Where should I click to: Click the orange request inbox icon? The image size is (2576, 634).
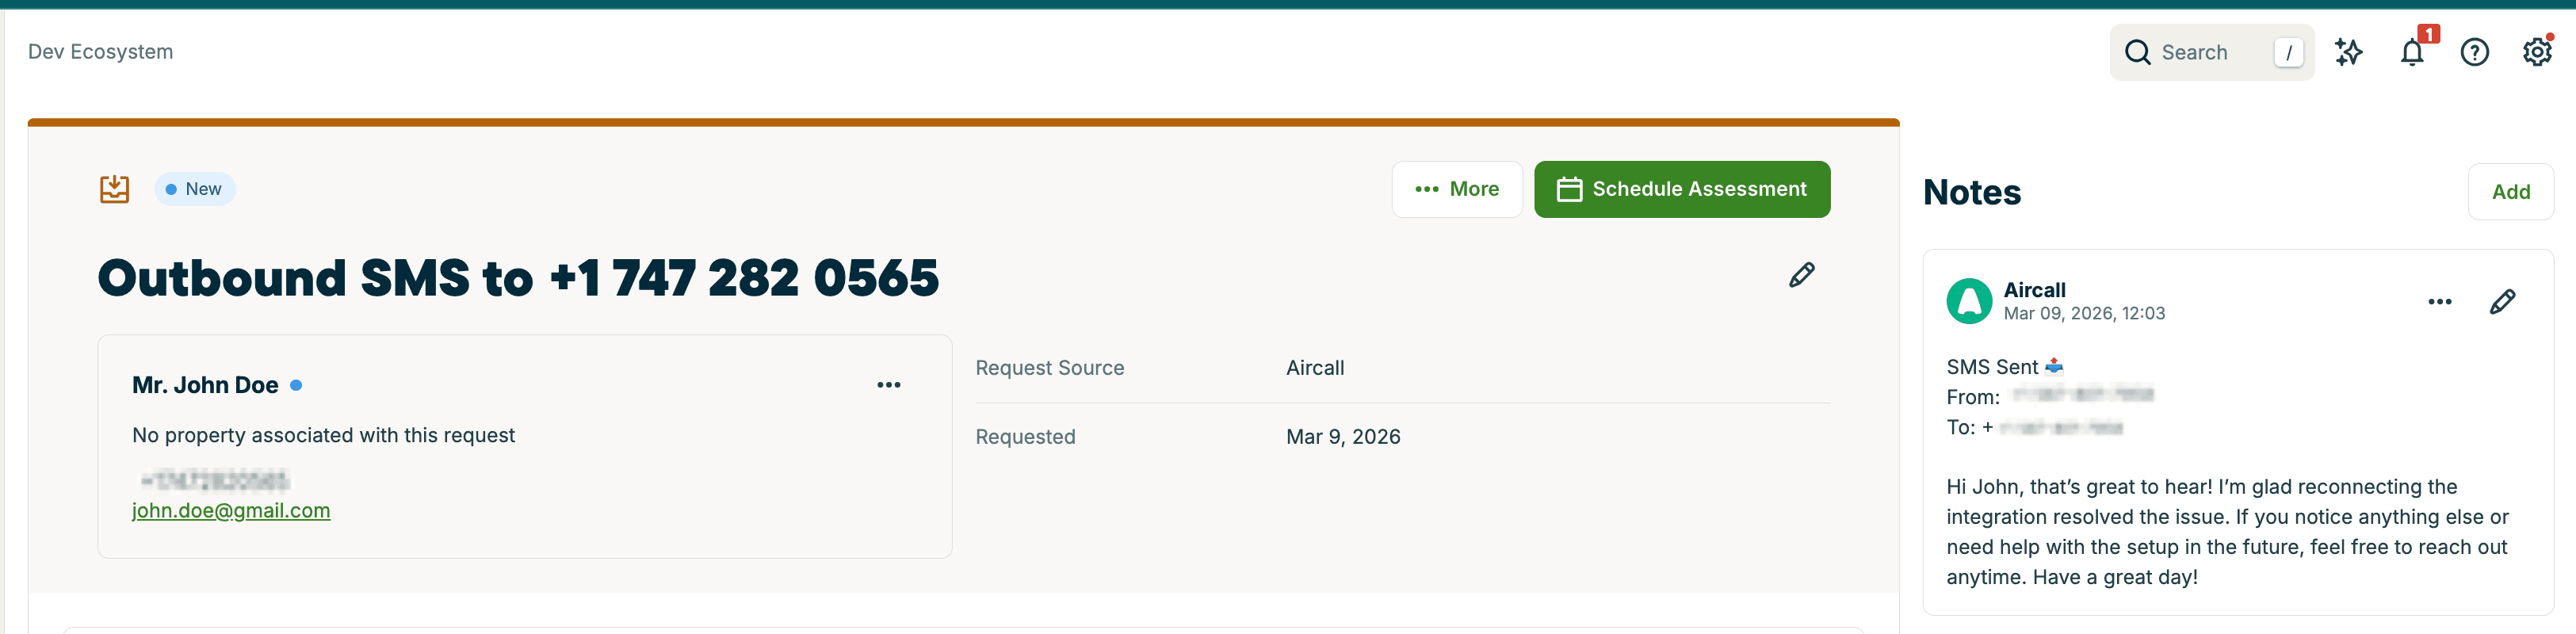coord(115,189)
